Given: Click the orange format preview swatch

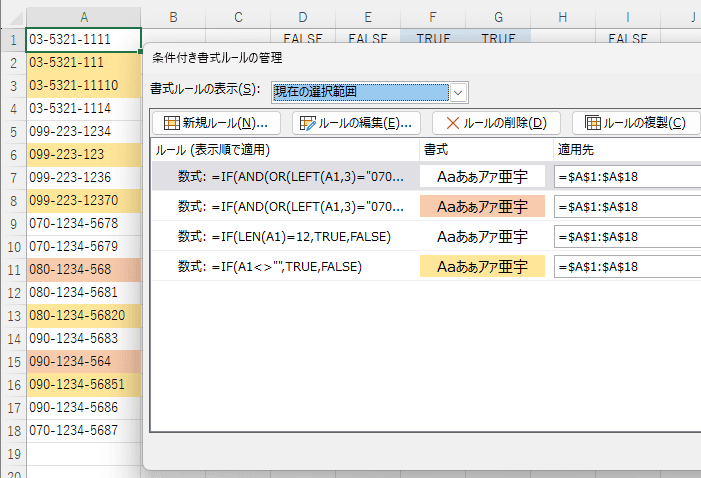Looking at the screenshot, I should click(483, 207).
